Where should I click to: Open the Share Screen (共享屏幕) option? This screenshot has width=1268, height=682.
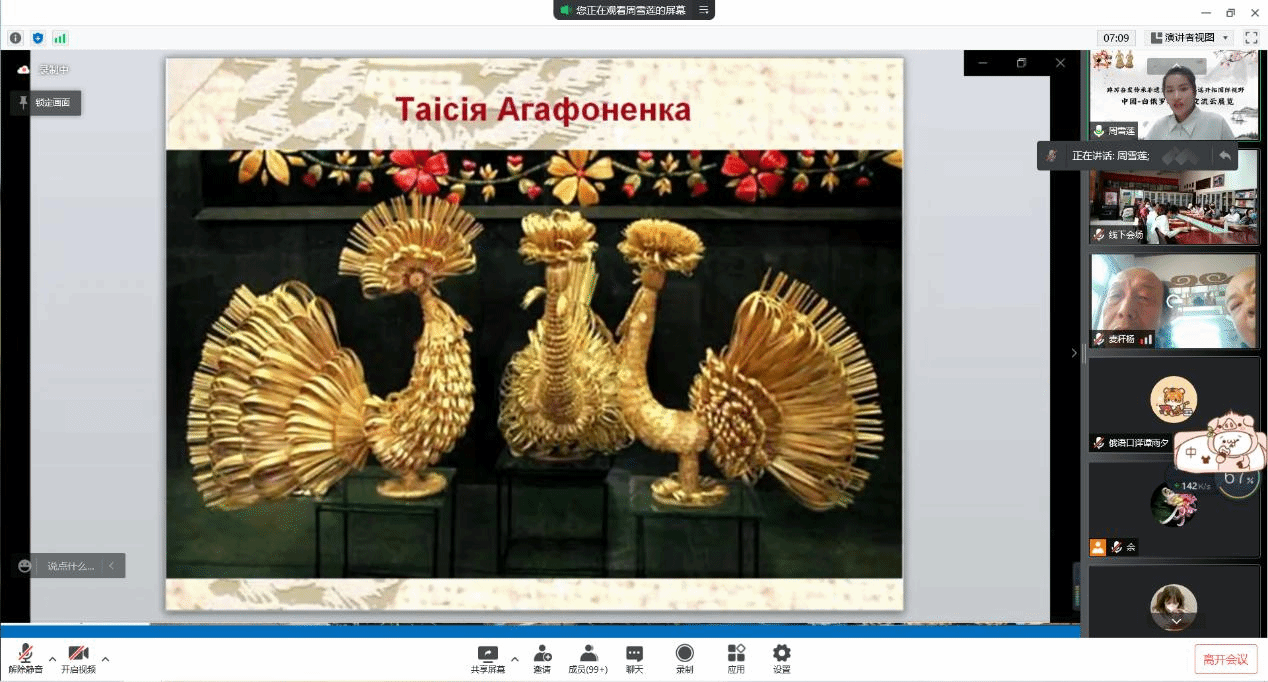[488, 657]
